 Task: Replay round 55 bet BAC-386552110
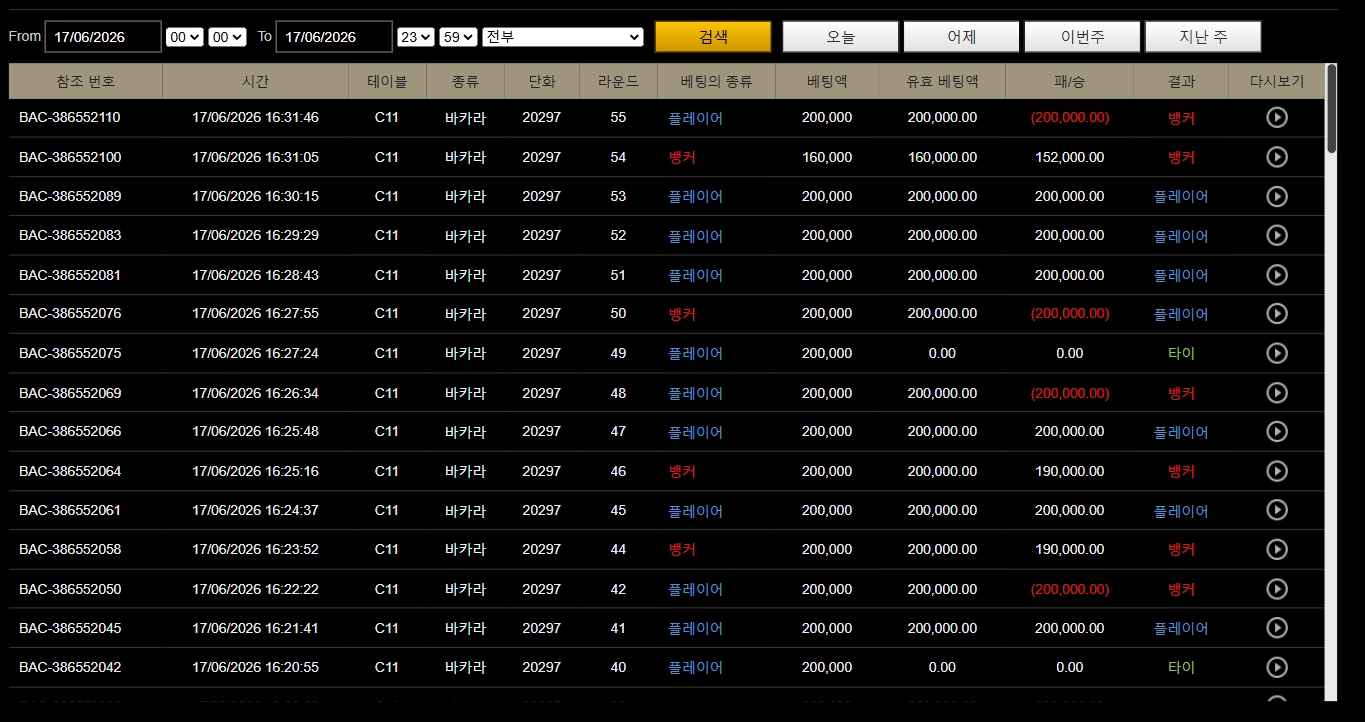(1277, 118)
